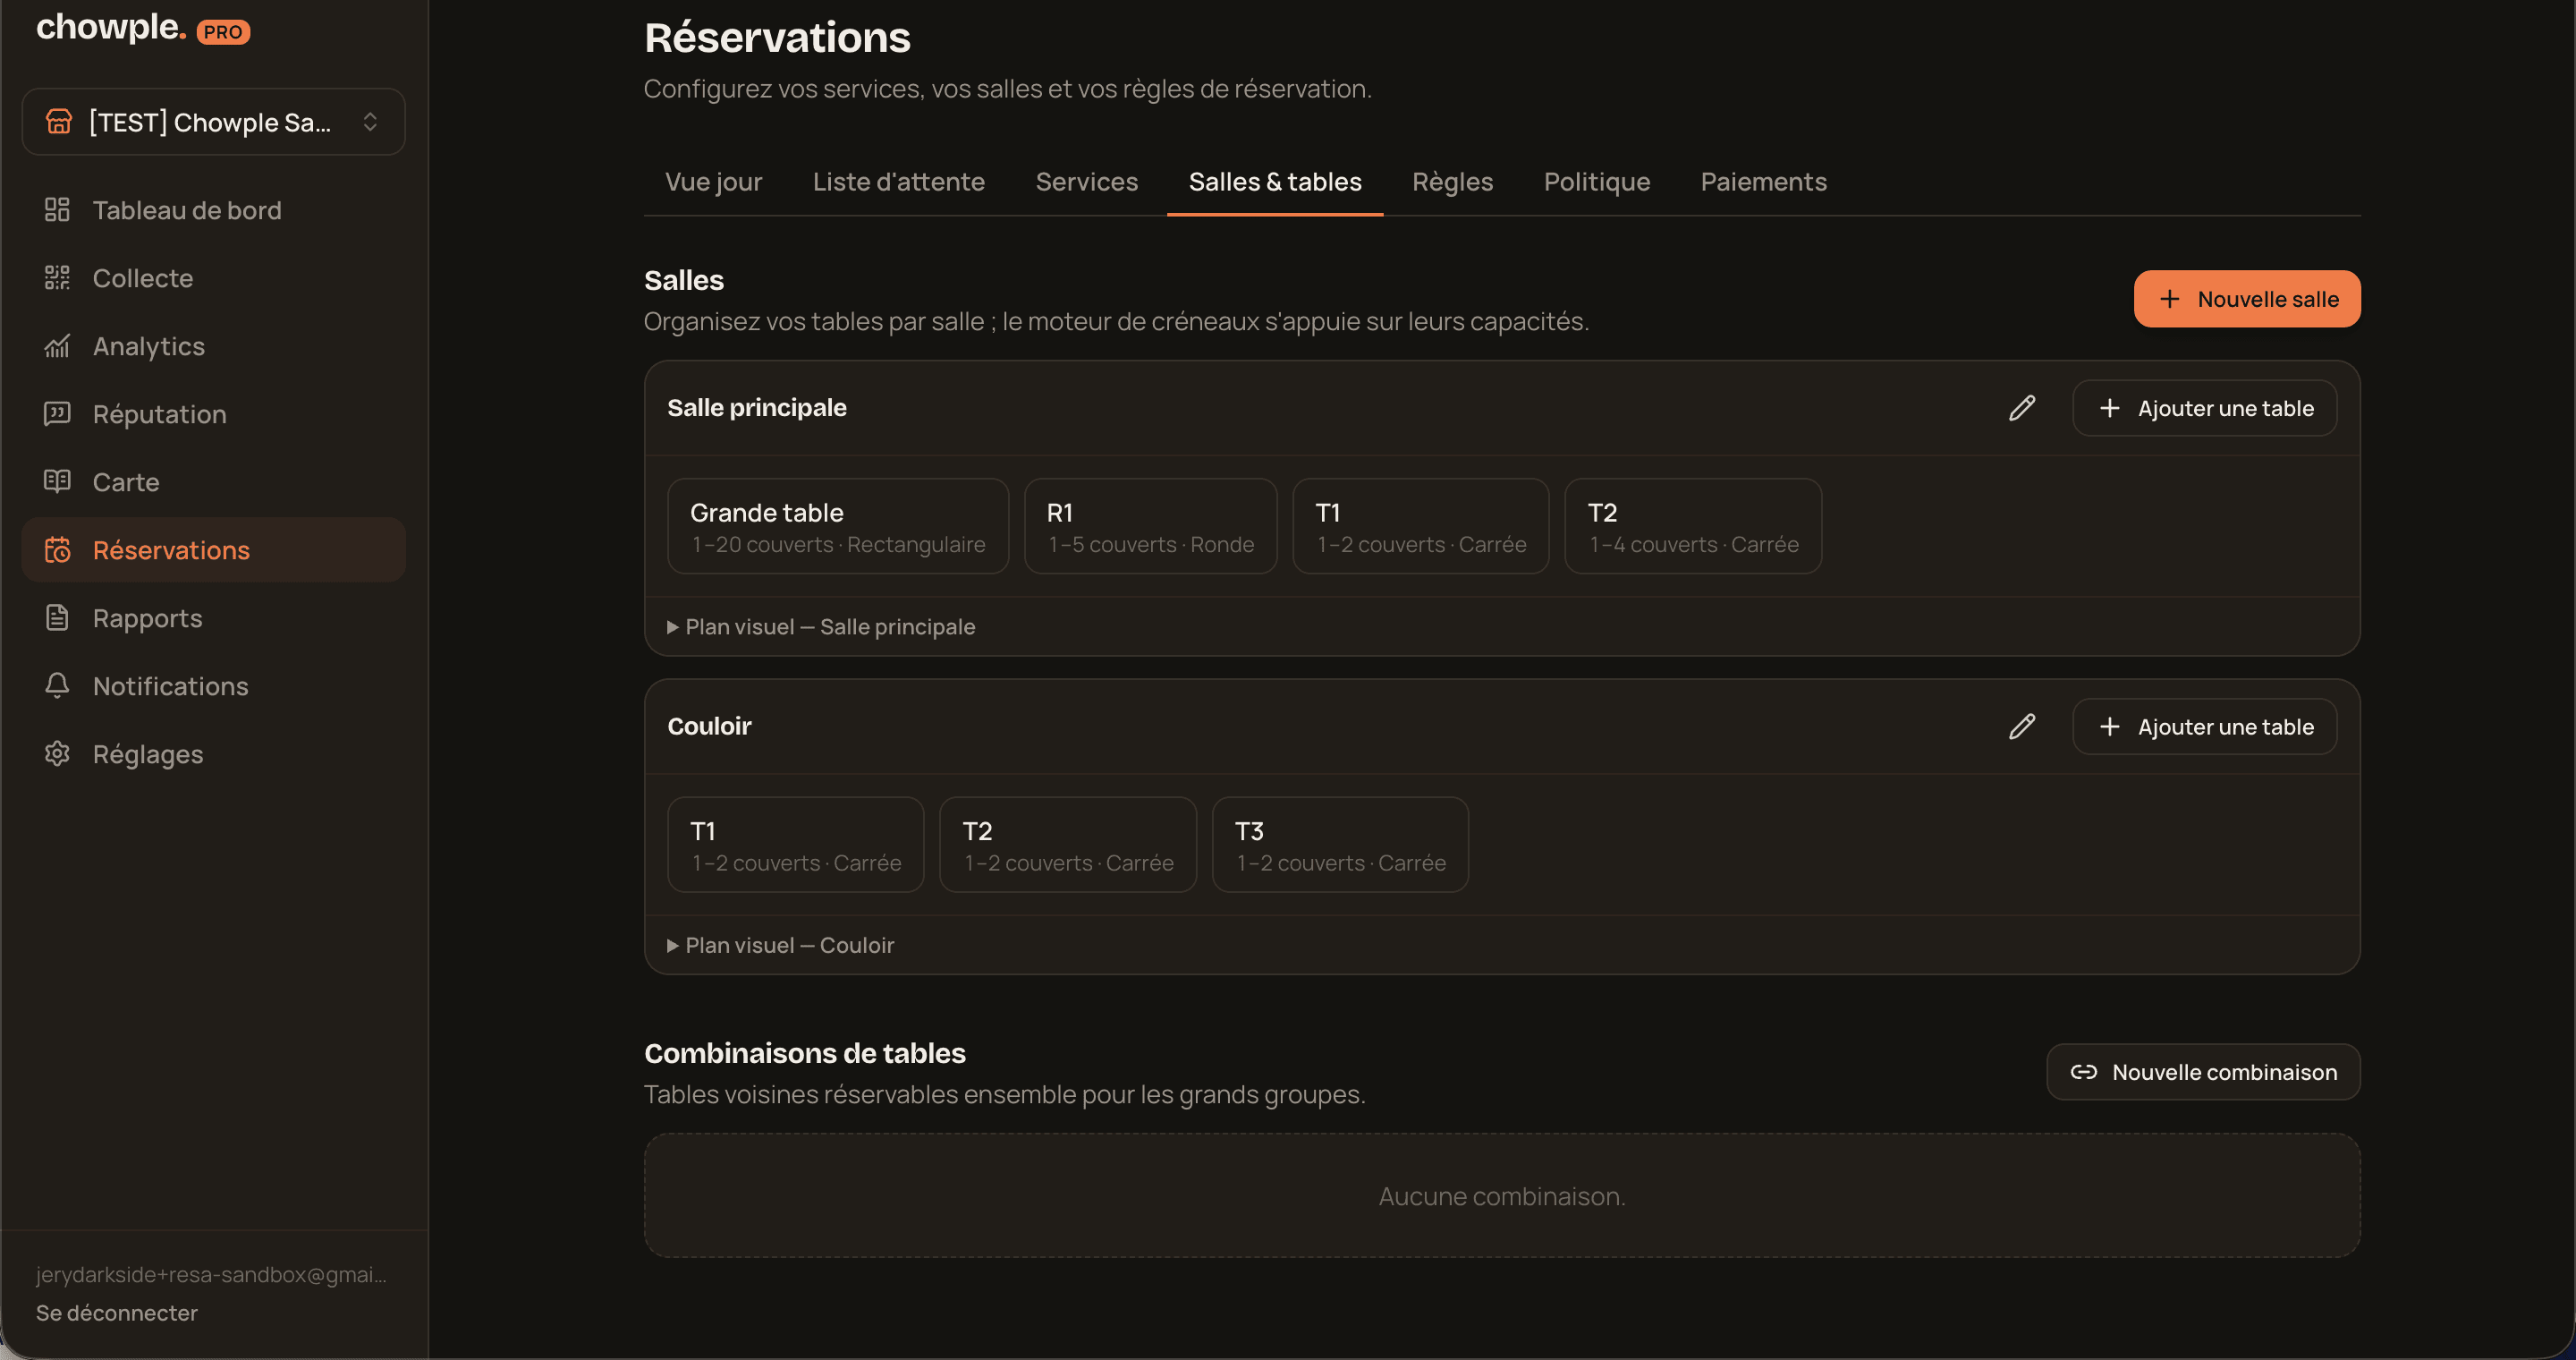This screenshot has height=1360, width=2576.
Task: Expand Plan visuel — Couloir
Action: click(x=781, y=946)
